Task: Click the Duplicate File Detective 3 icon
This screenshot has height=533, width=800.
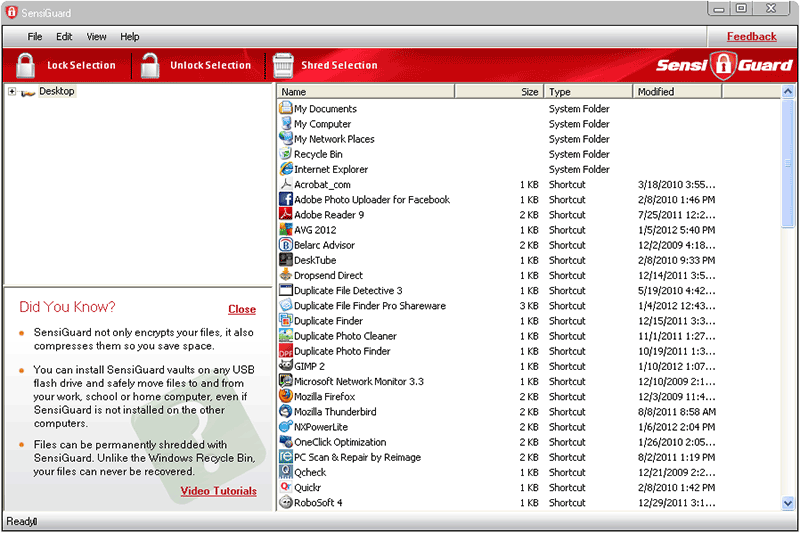Action: tap(286, 290)
